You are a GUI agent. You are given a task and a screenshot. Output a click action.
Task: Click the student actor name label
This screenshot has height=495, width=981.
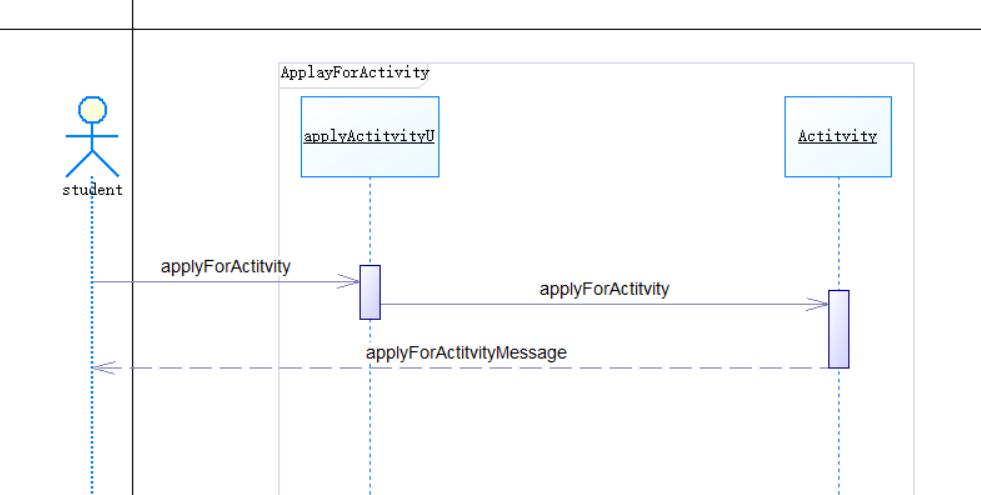tap(92, 190)
